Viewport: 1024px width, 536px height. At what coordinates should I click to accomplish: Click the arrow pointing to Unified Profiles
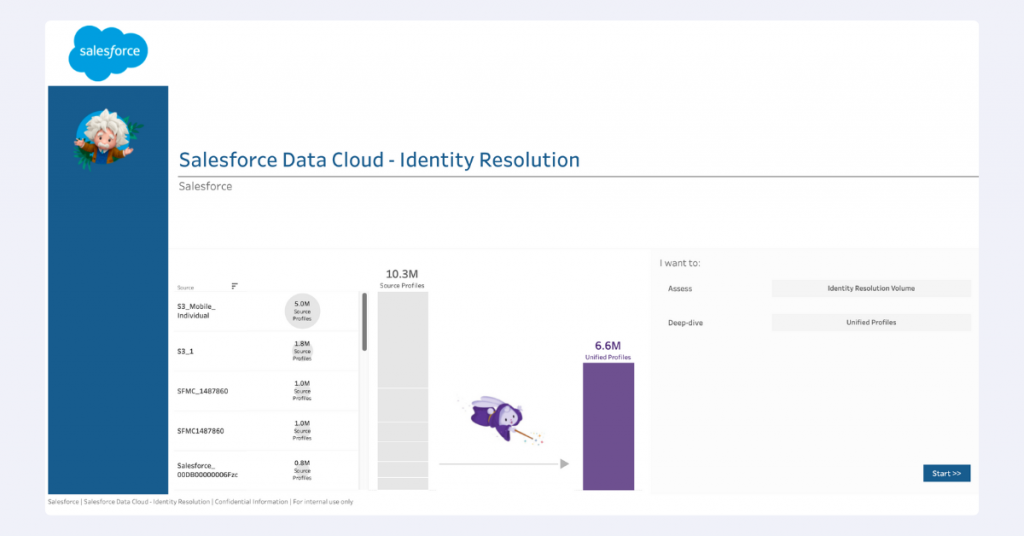point(504,464)
